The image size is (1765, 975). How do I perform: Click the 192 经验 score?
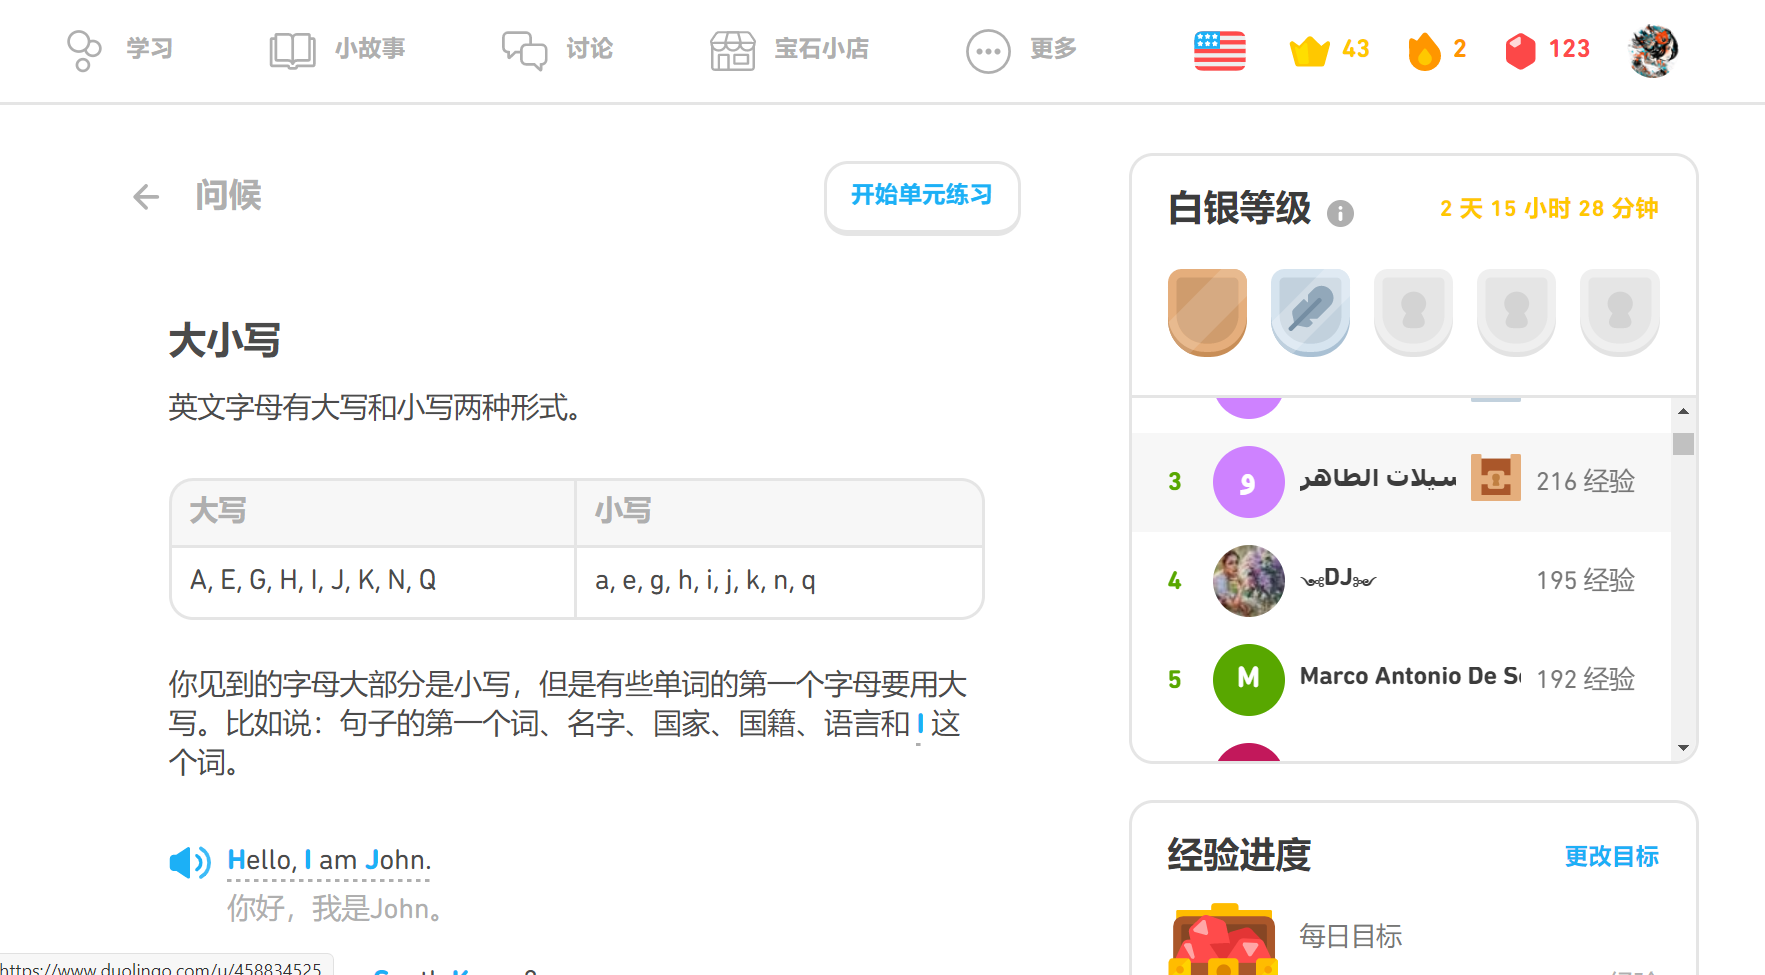click(1585, 680)
